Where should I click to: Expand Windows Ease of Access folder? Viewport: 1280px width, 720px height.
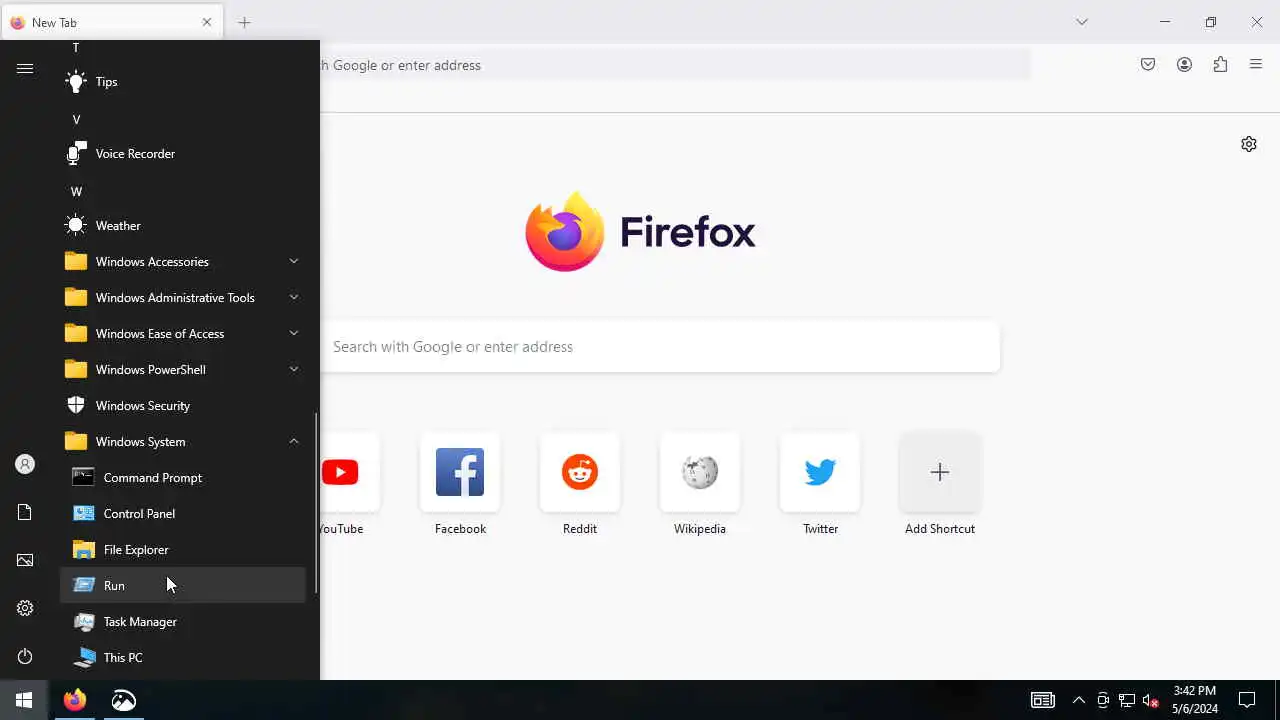[x=183, y=334]
